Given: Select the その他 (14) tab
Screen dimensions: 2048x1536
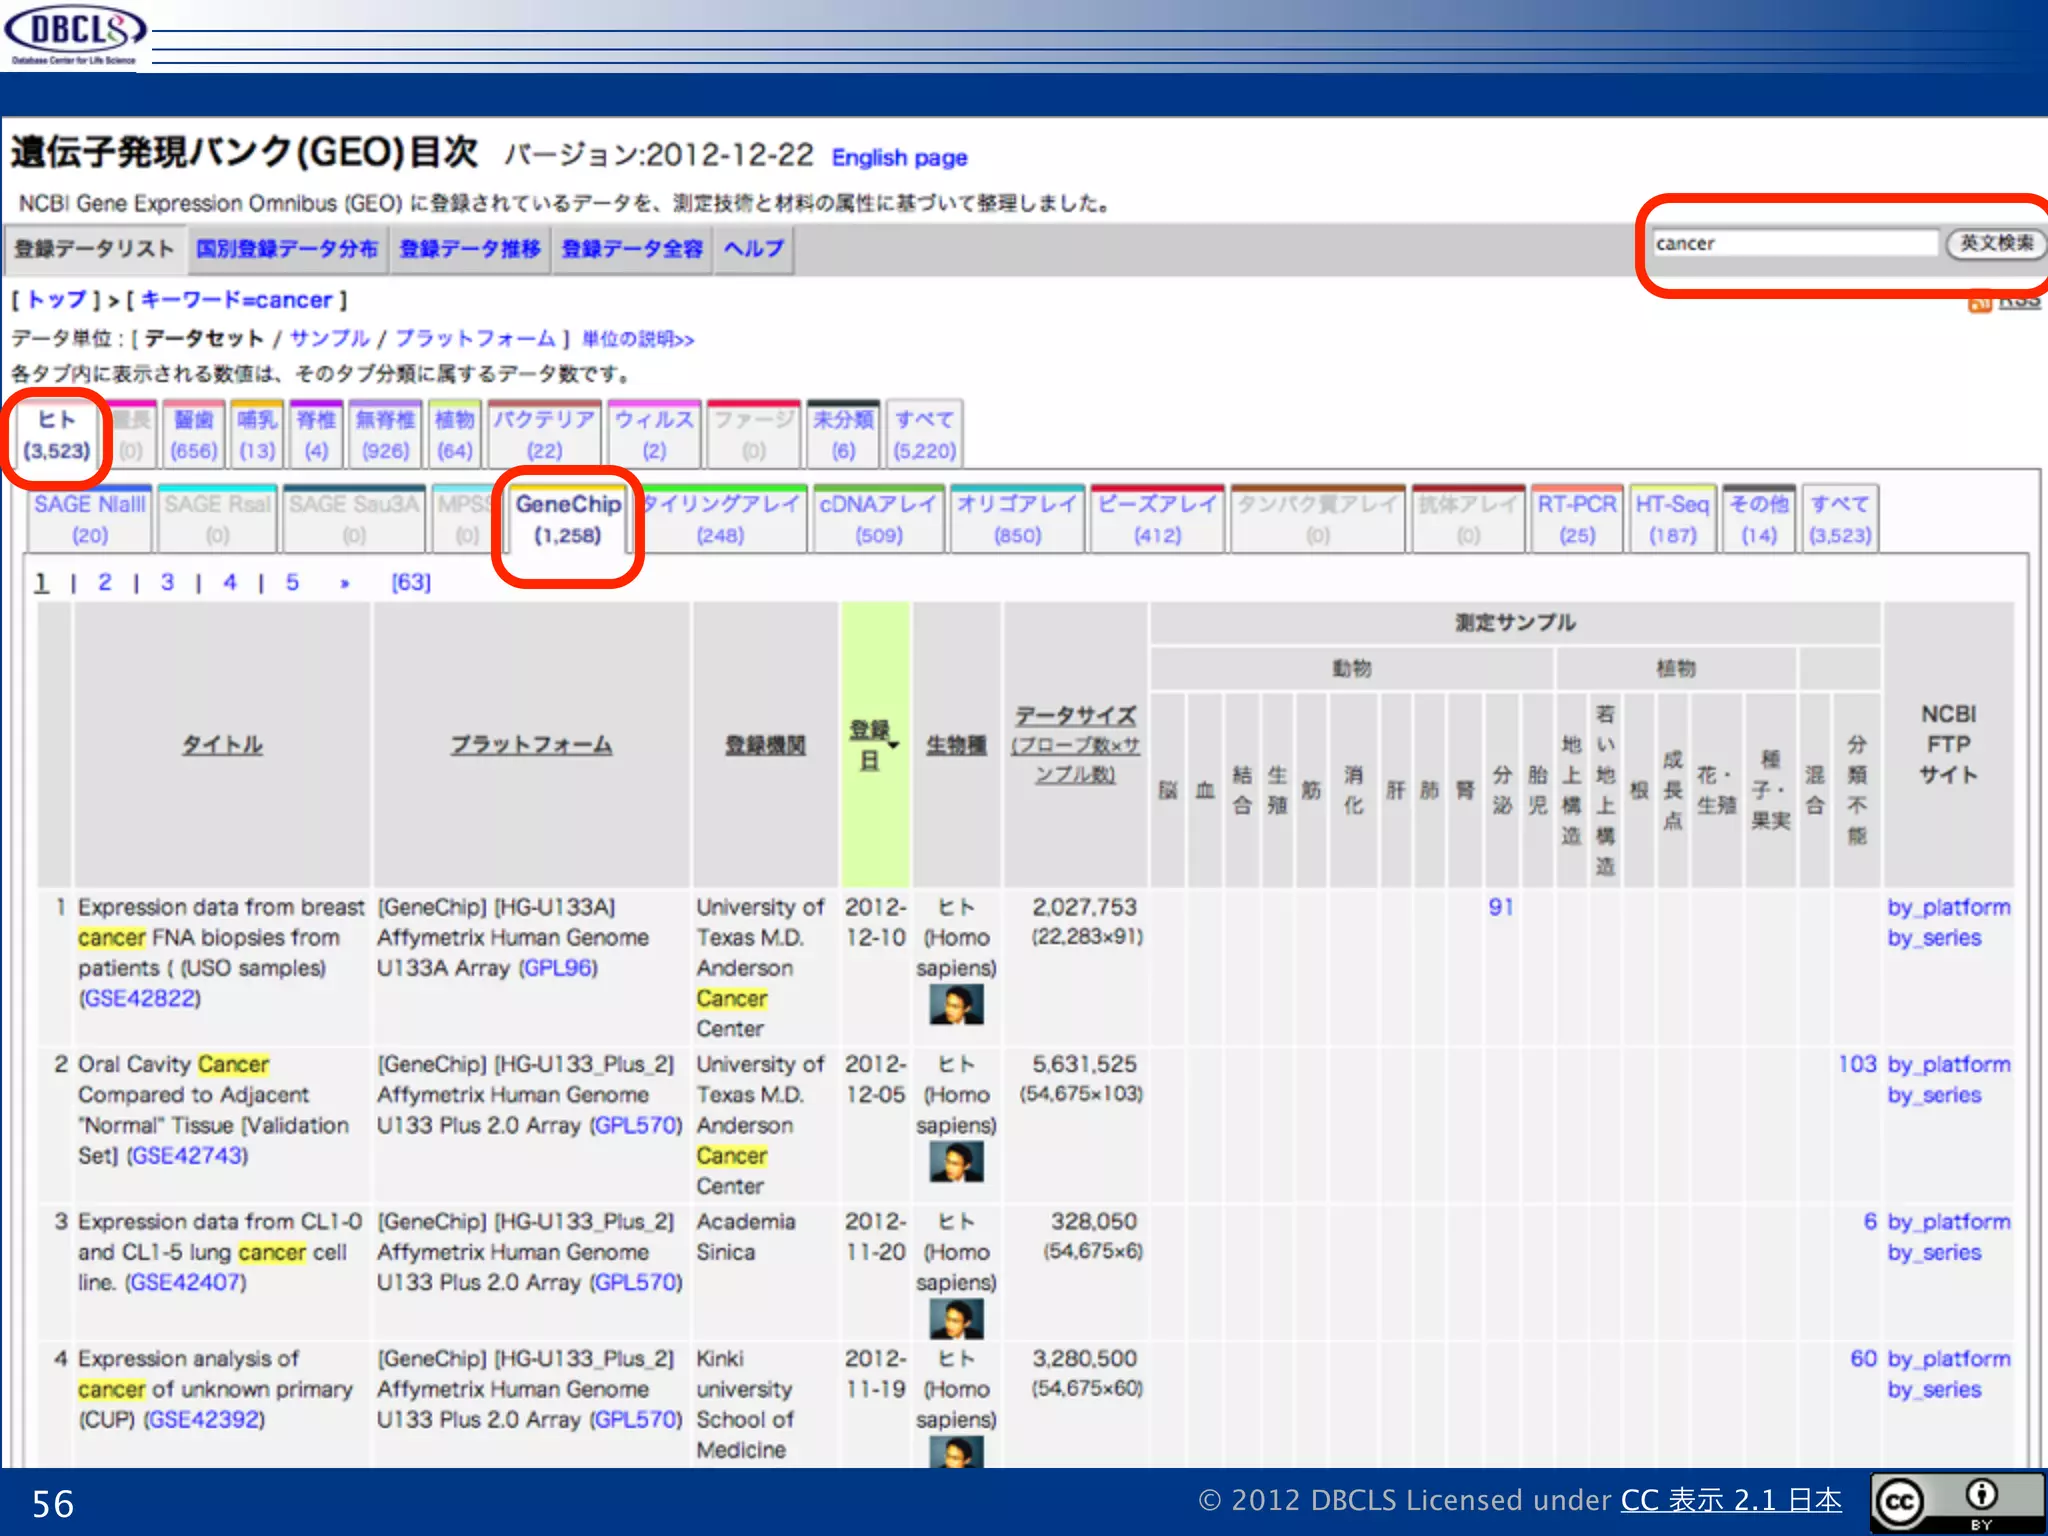Looking at the screenshot, I should click(1759, 519).
